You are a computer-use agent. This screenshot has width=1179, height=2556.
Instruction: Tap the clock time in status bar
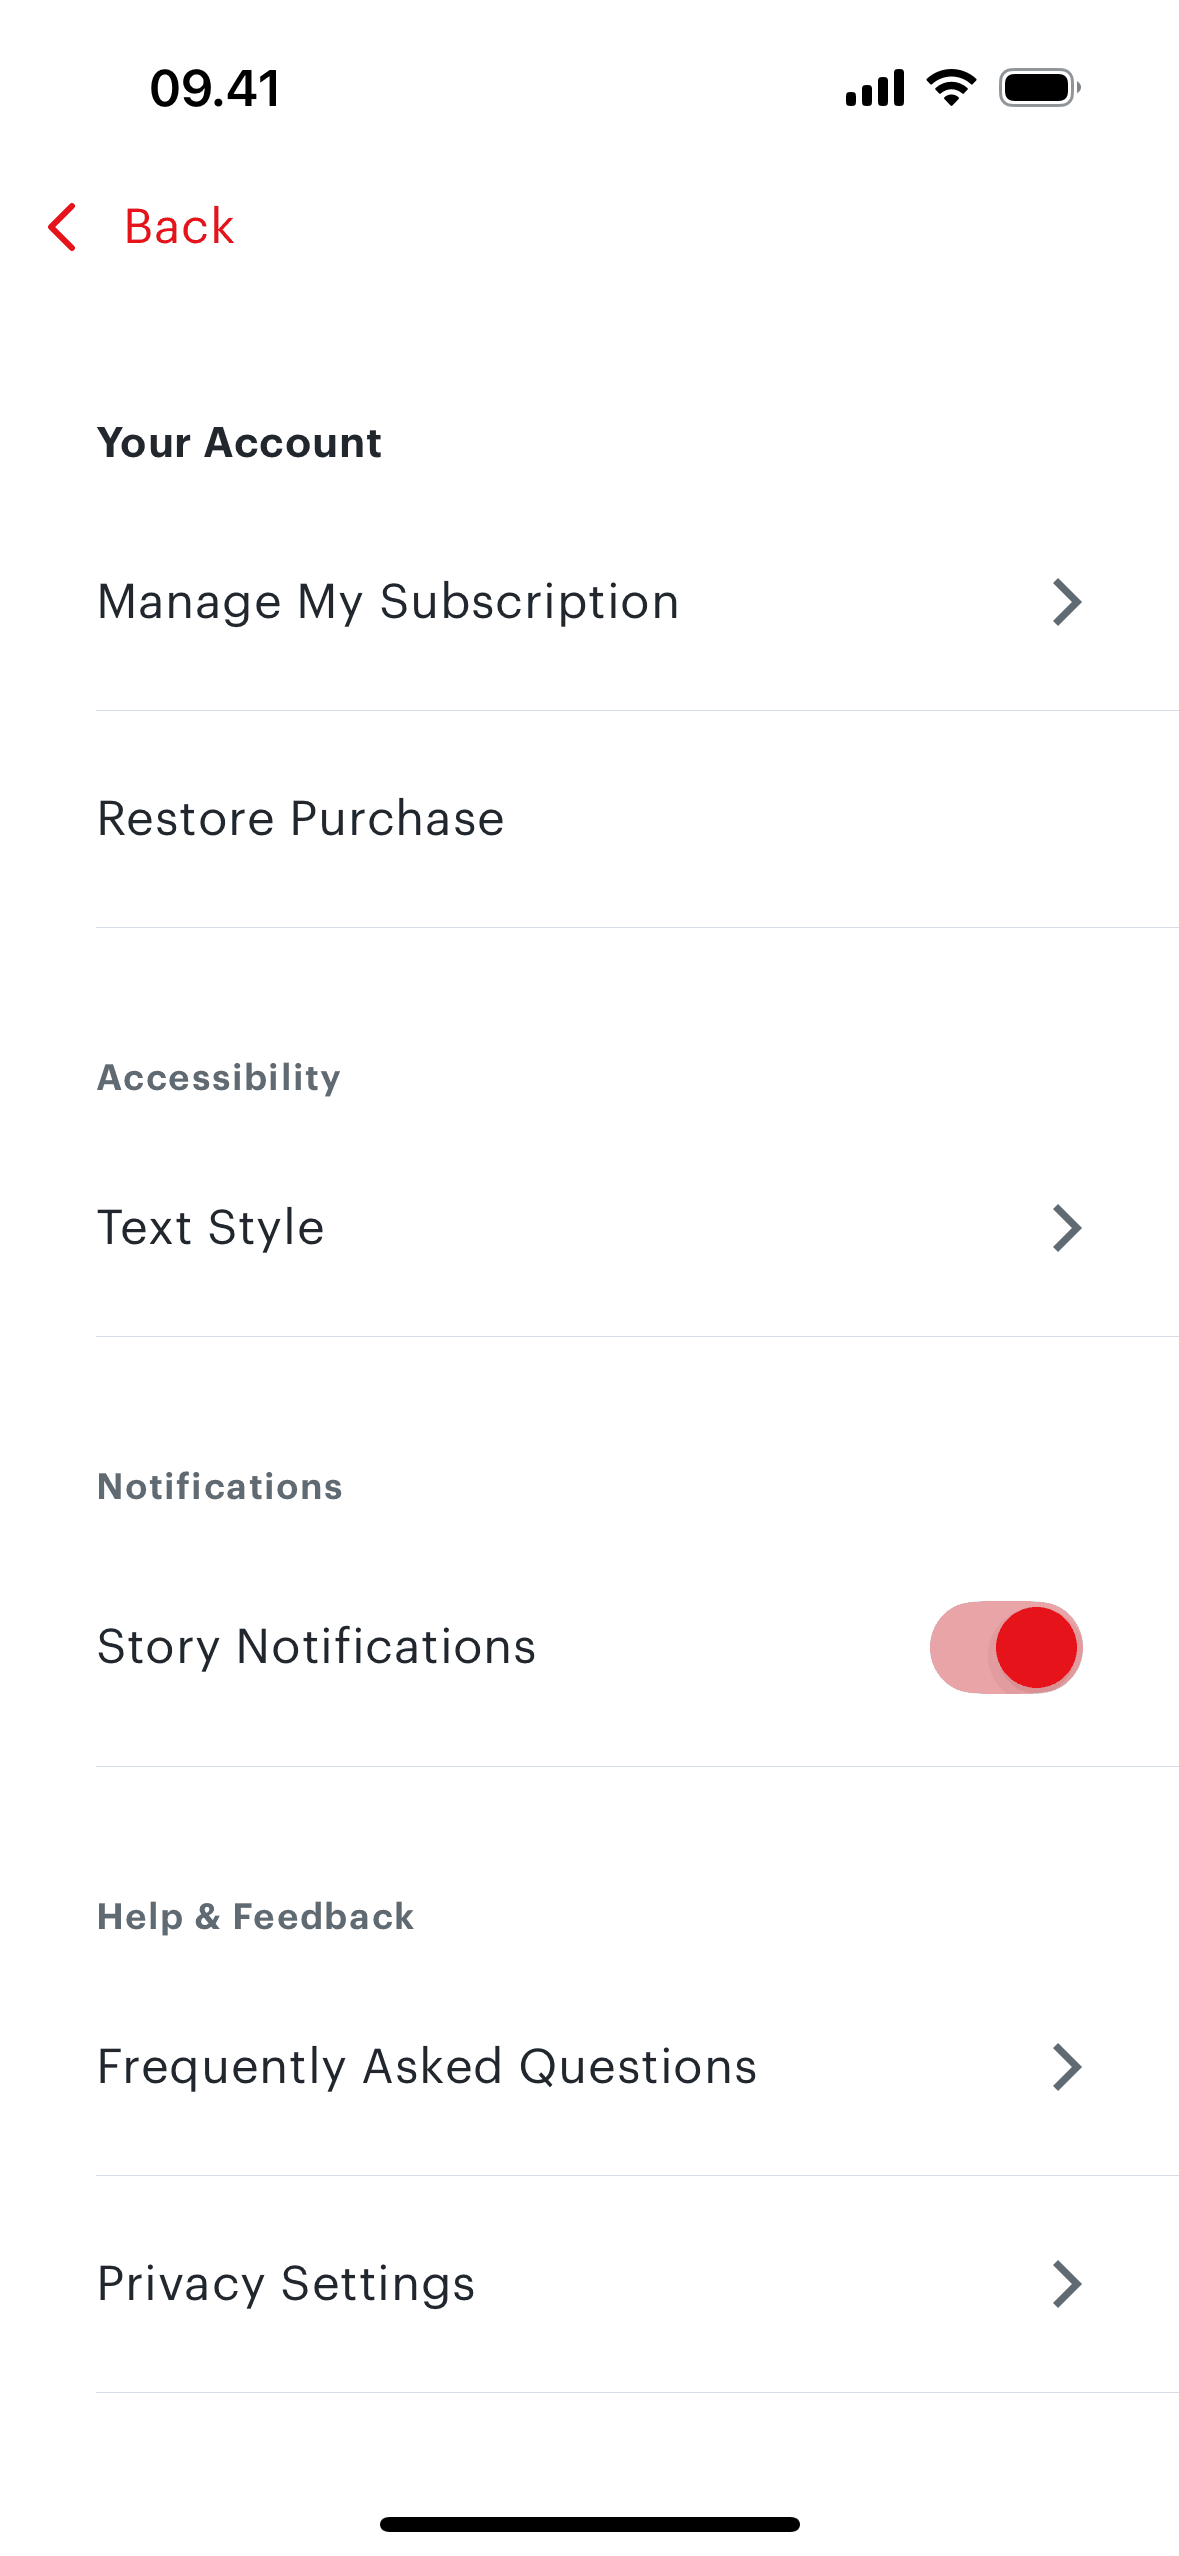(215, 88)
